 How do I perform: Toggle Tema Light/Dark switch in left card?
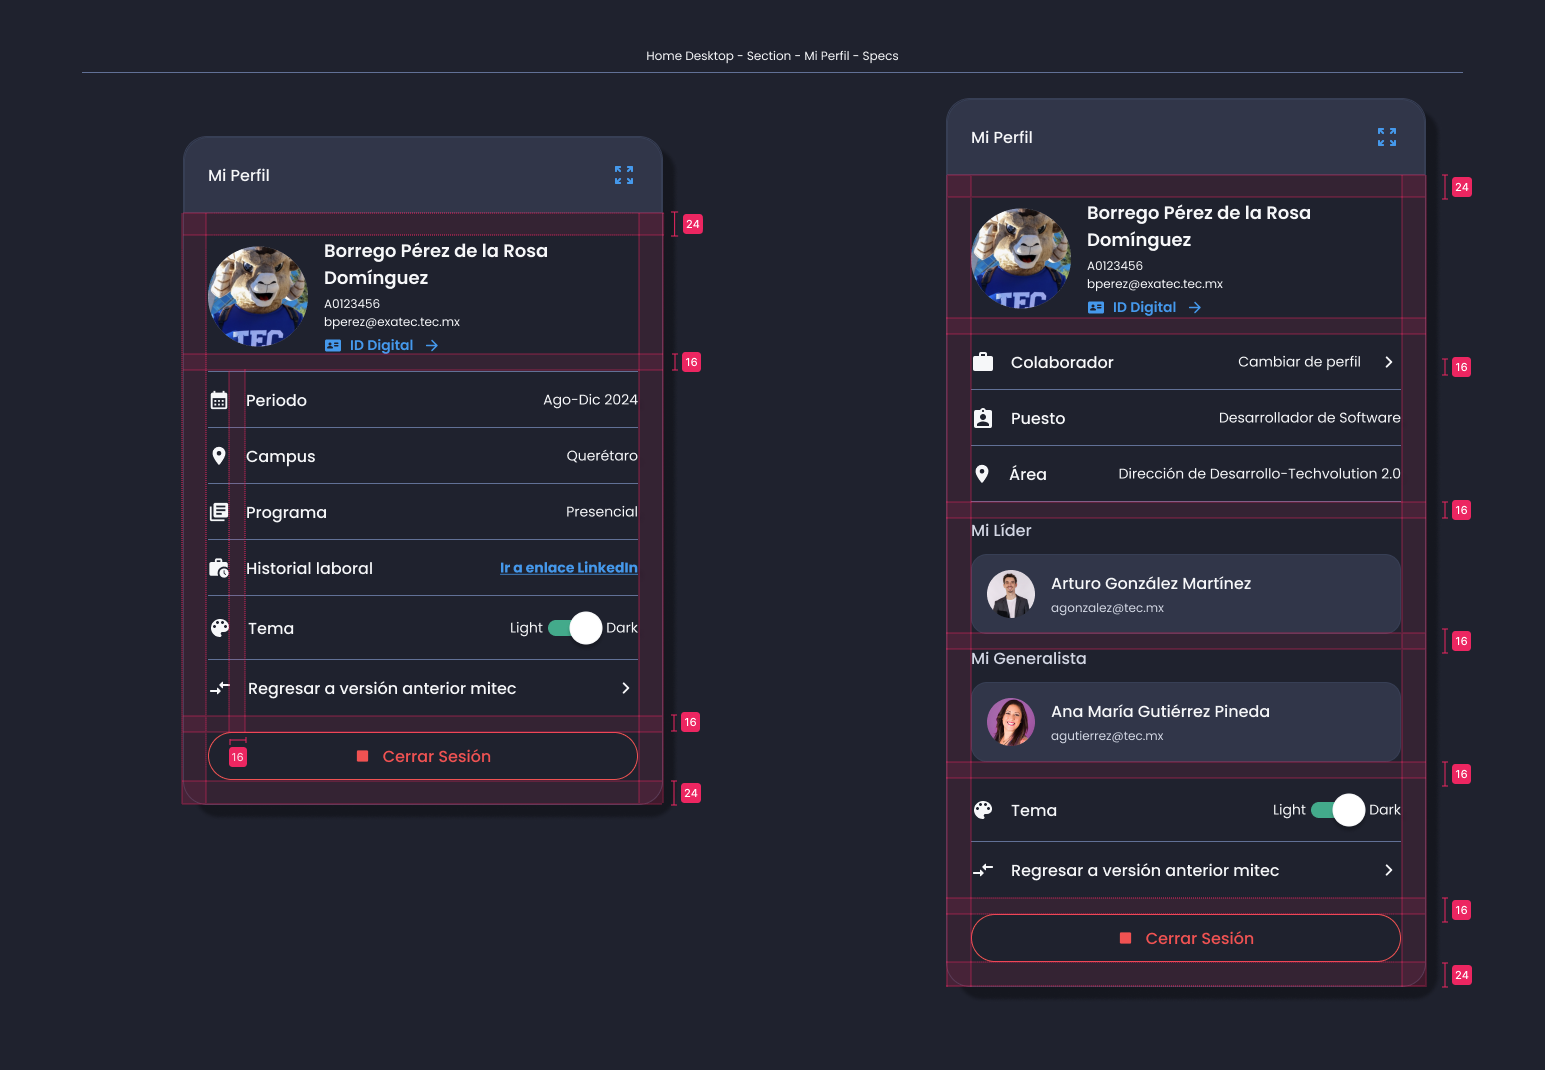coord(575,628)
